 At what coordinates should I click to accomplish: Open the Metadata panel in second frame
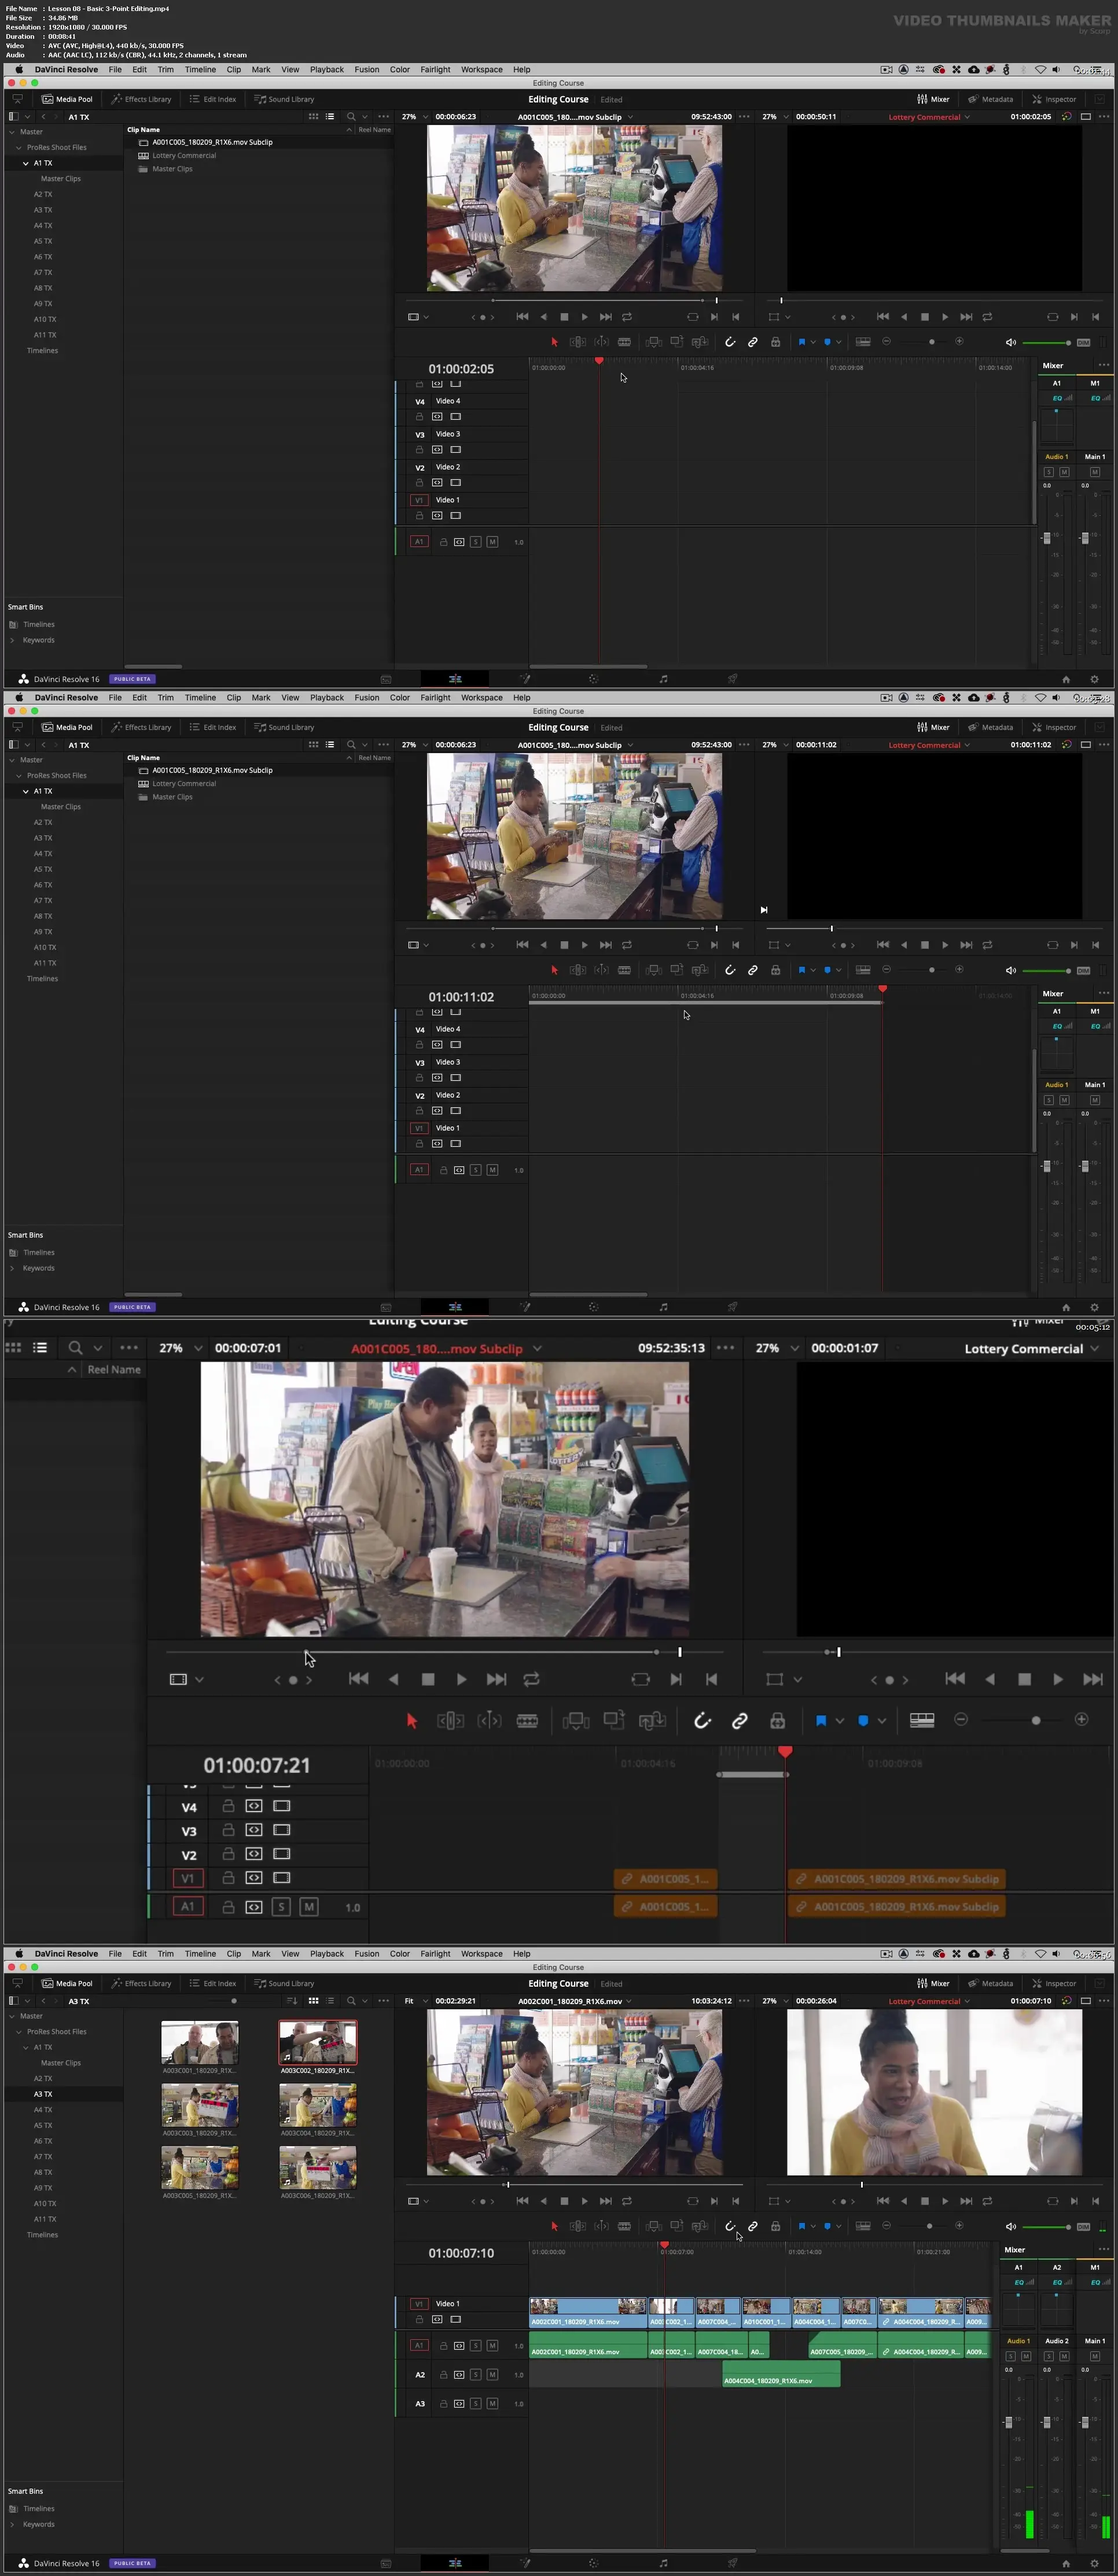point(990,727)
